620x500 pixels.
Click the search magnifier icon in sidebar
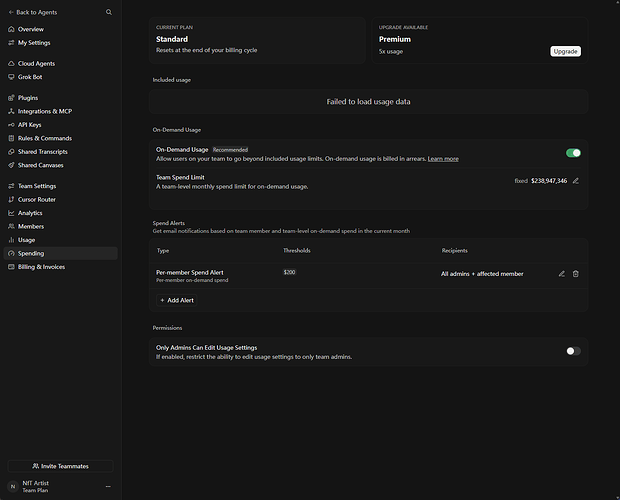[x=109, y=12]
